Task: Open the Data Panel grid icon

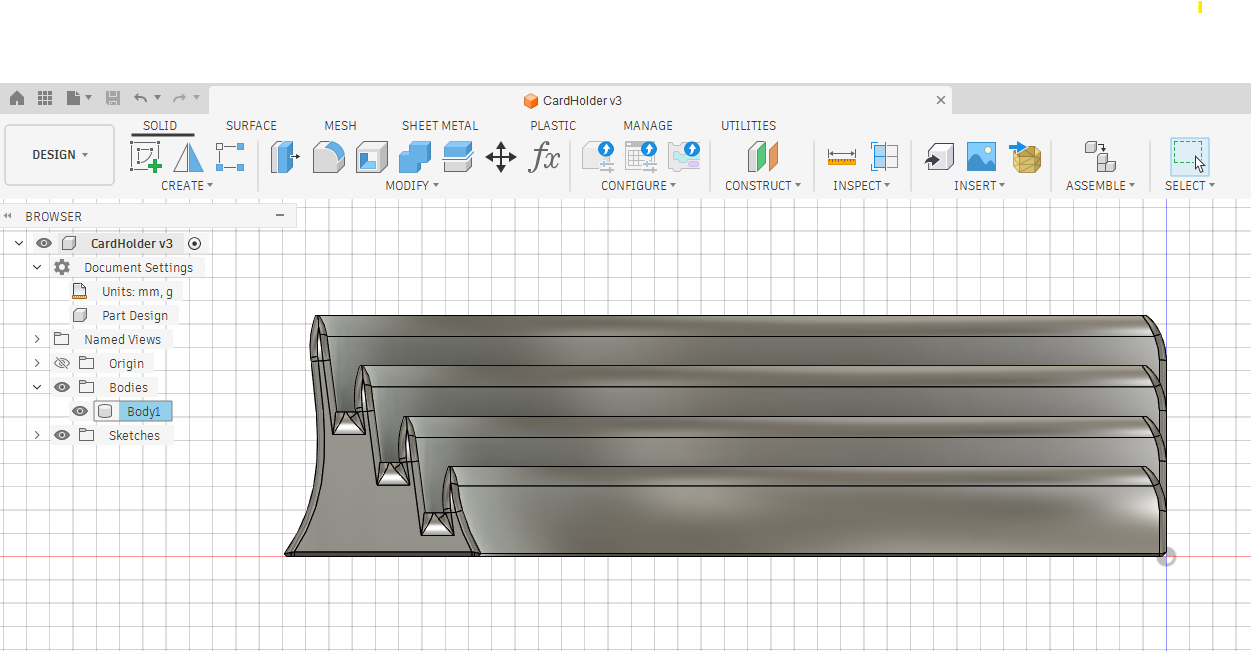Action: 45,98
